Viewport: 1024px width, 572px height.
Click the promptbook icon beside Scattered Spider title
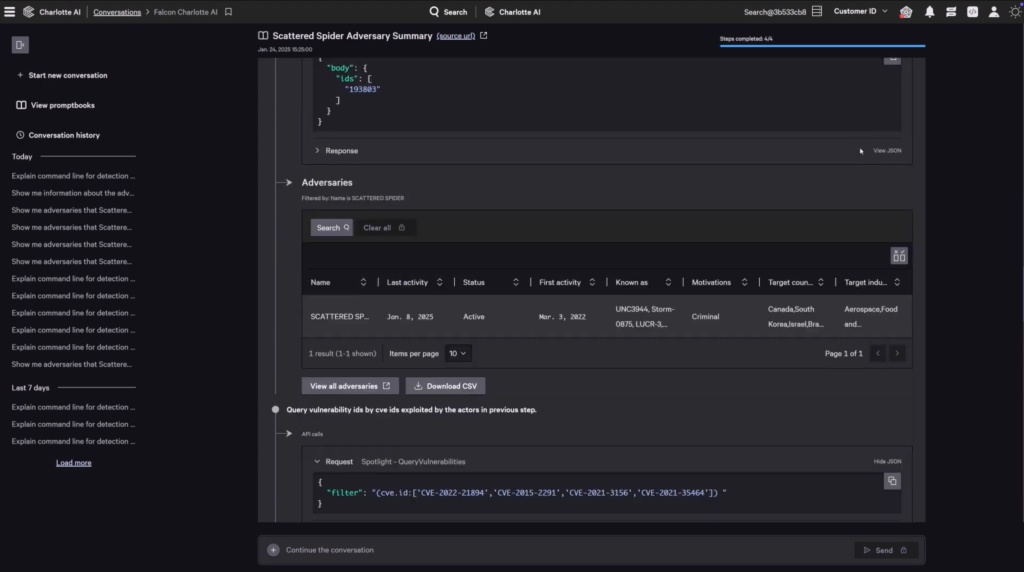click(263, 35)
